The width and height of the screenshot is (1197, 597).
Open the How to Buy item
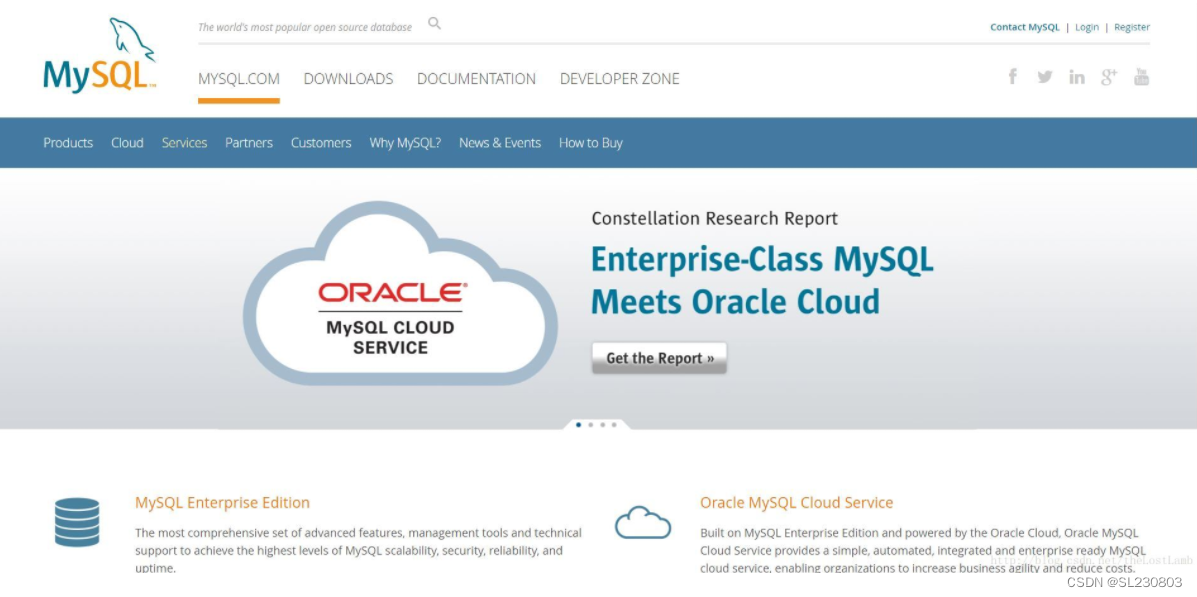click(x=591, y=143)
